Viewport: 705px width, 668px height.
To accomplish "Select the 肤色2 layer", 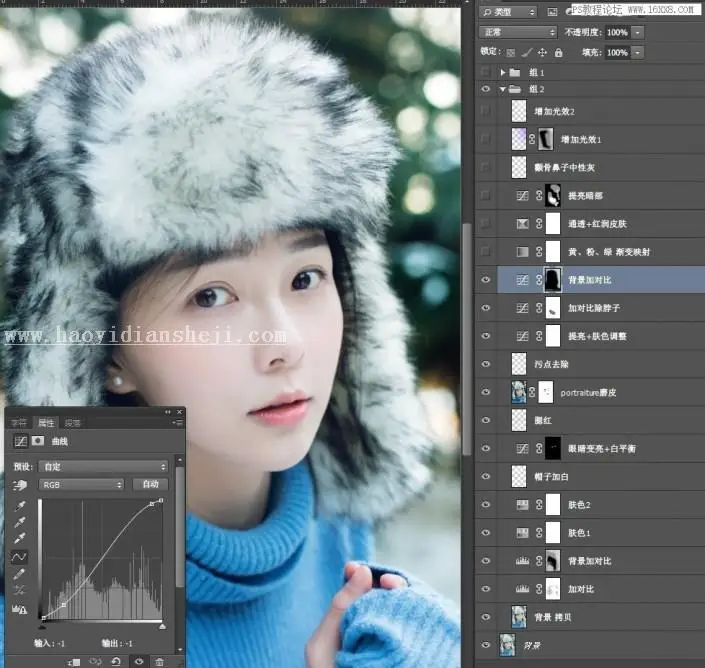I will 601,504.
